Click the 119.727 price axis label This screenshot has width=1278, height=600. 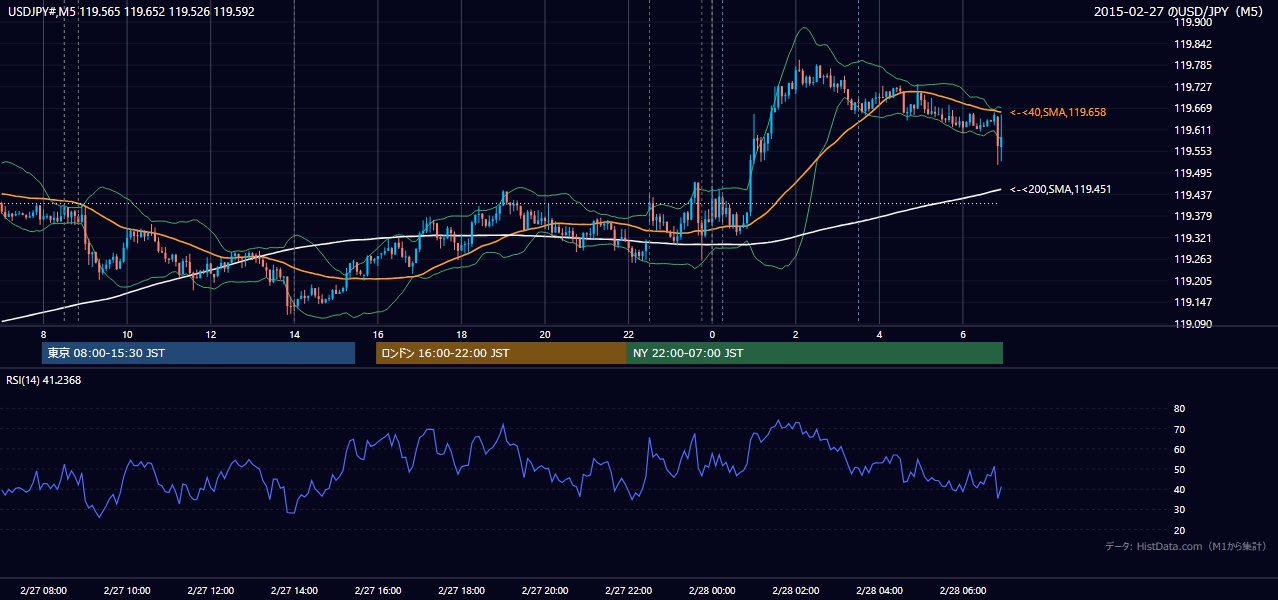[x=1194, y=87]
